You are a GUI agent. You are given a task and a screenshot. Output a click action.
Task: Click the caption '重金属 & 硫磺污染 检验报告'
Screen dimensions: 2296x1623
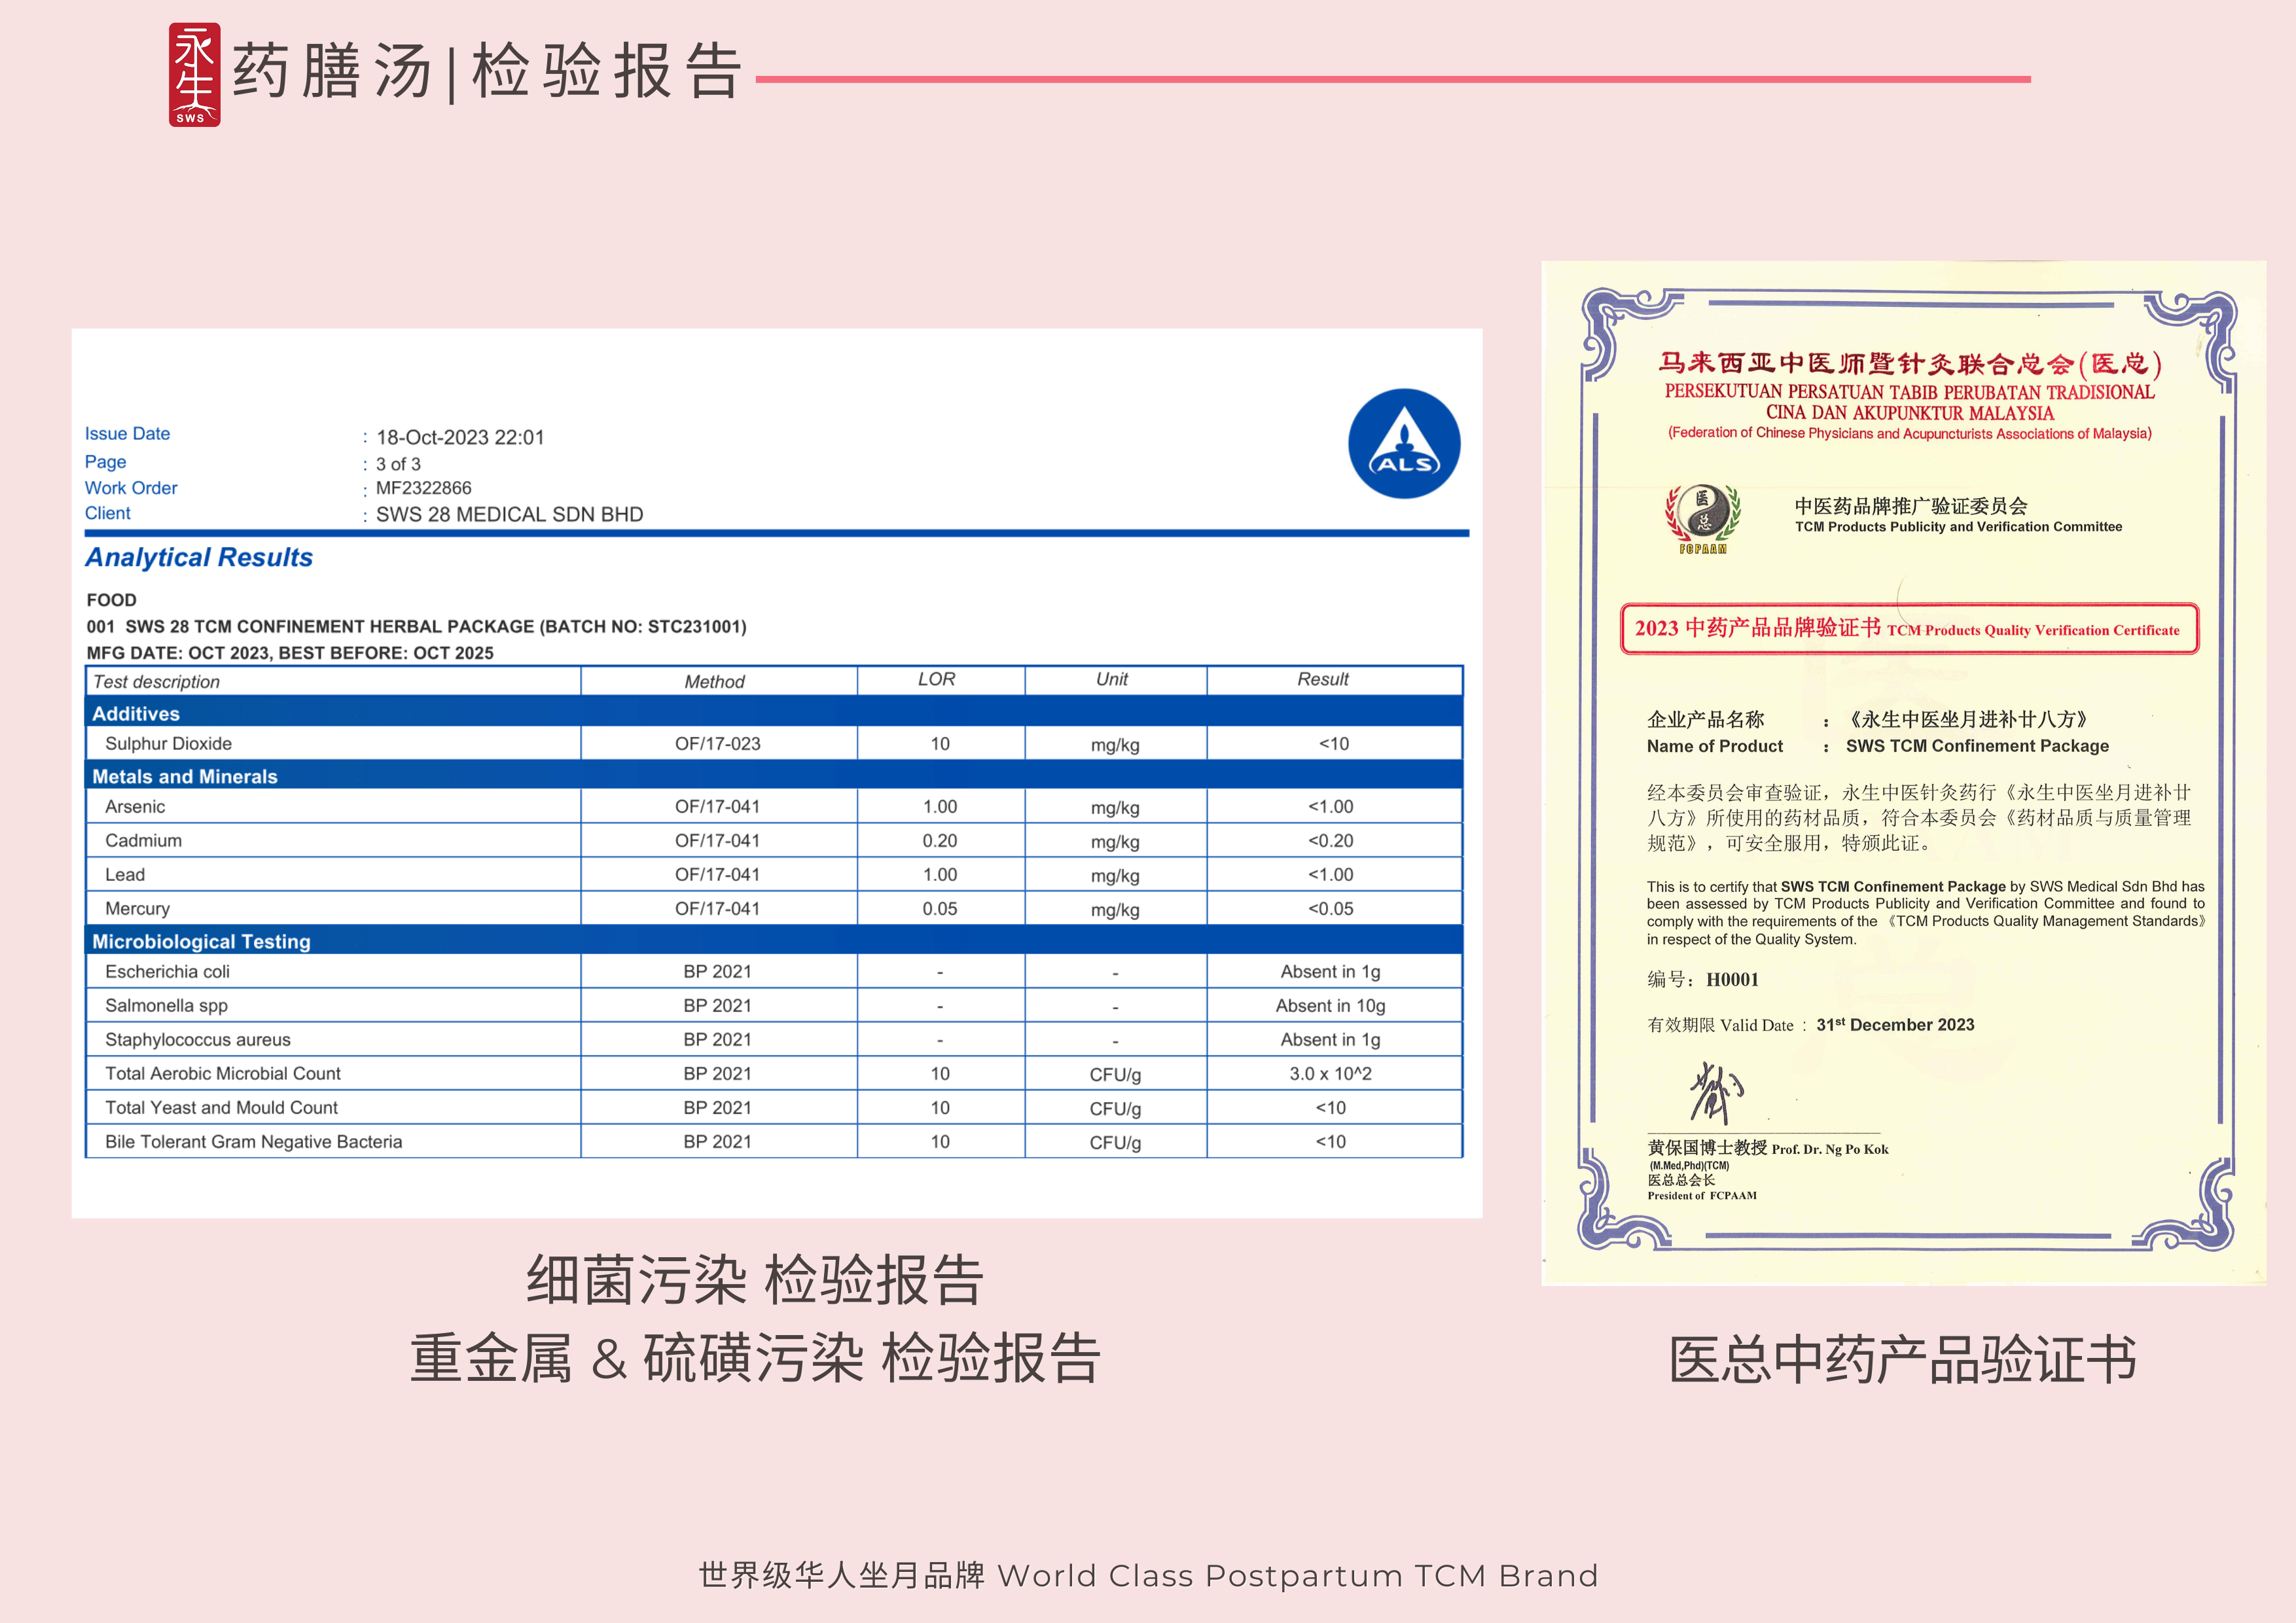tap(755, 1358)
